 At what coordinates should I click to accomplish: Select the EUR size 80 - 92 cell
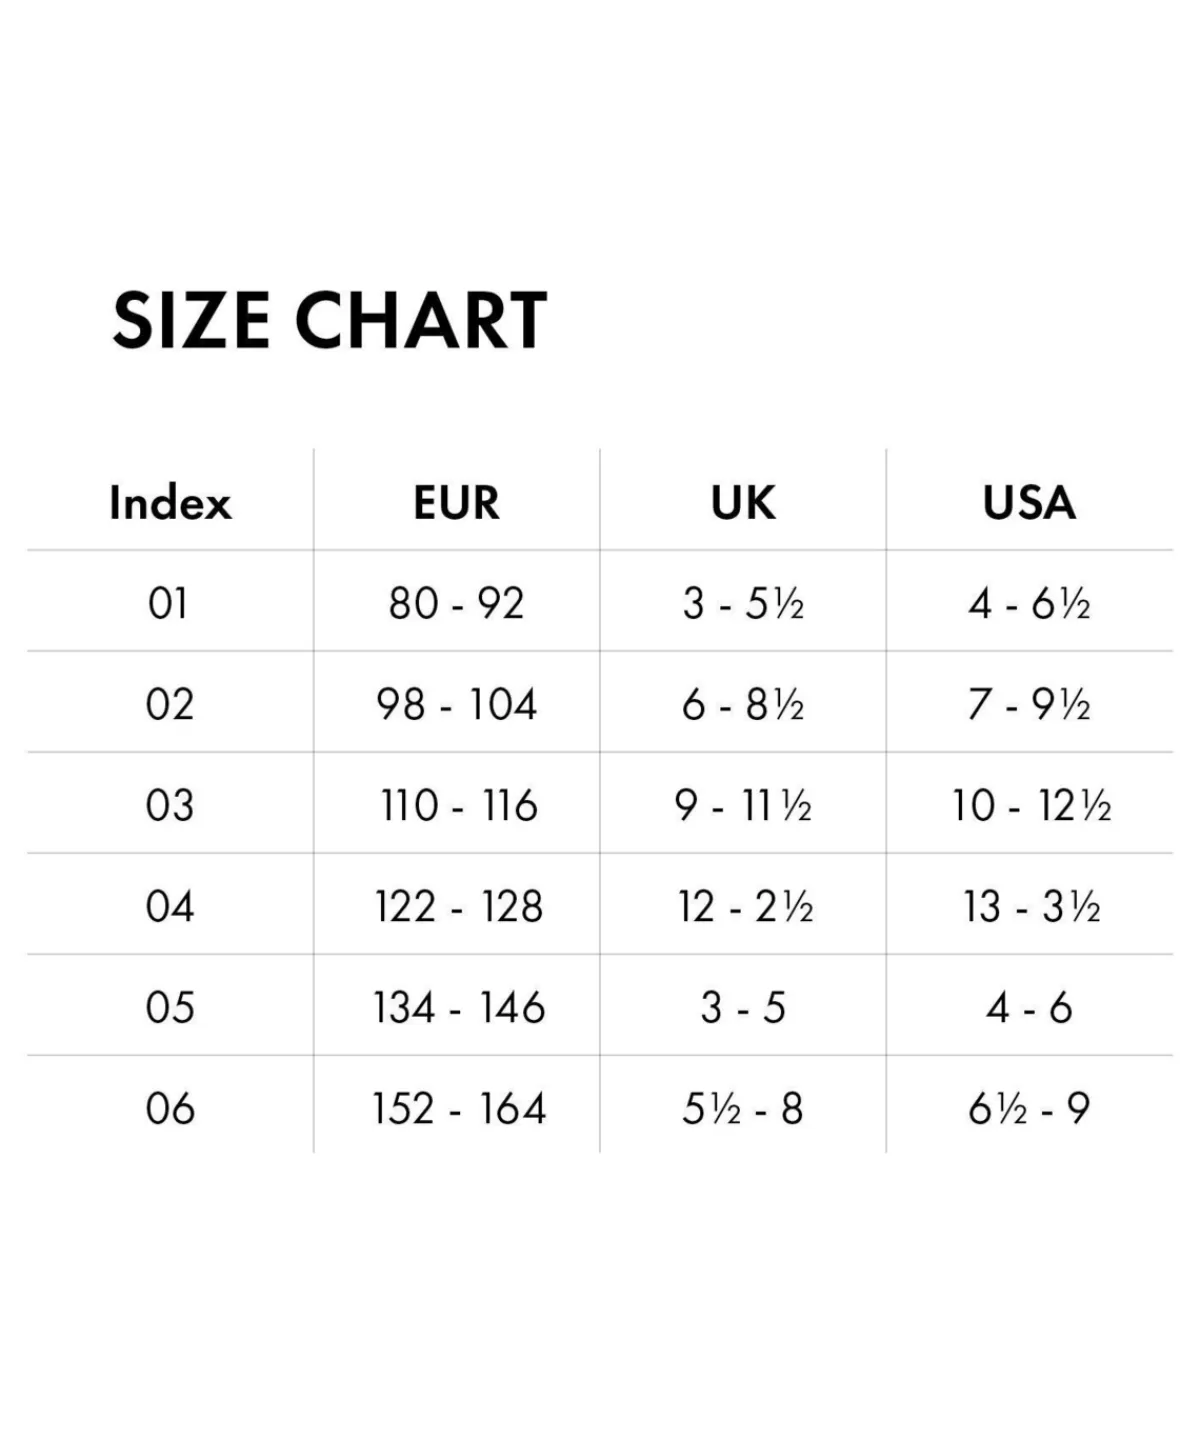point(456,604)
